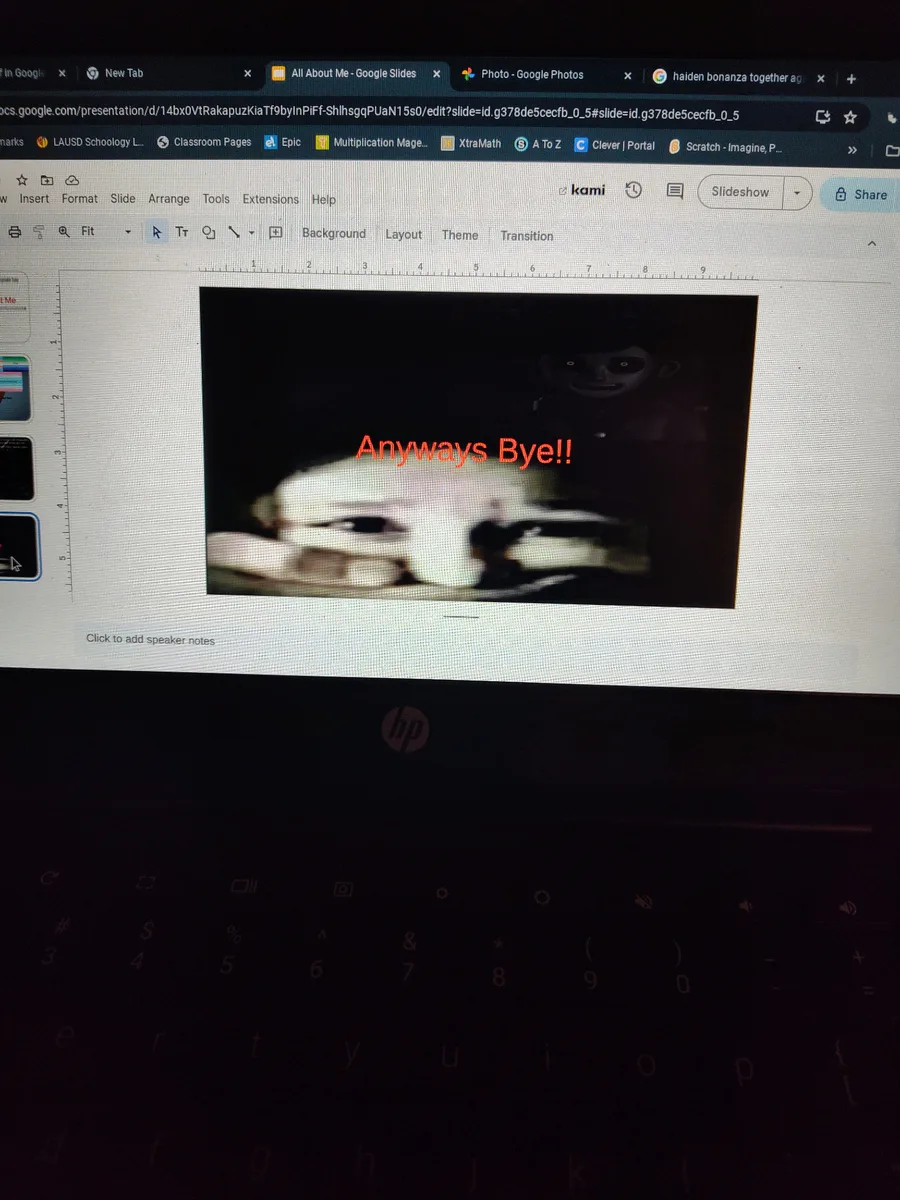Screen dimensions: 900x1200
Task: Close the Photo - Google Photos tab
Action: (628, 76)
